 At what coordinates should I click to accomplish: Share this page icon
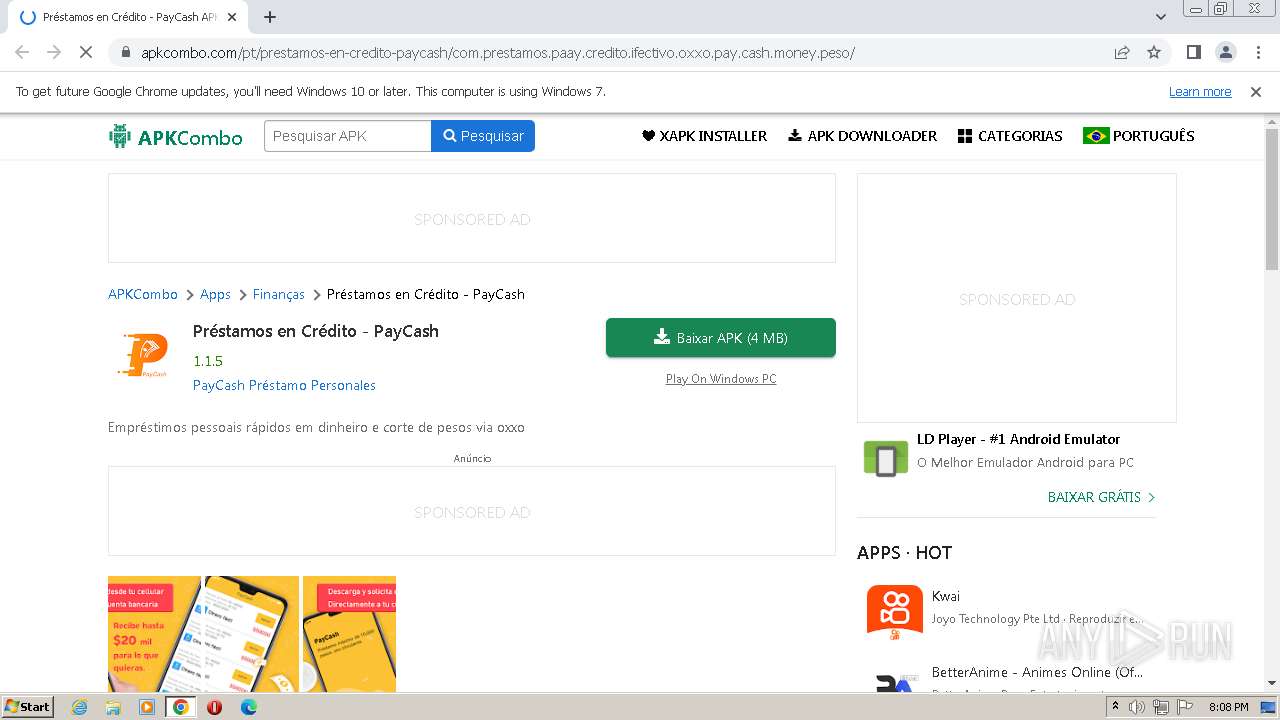tap(1122, 52)
